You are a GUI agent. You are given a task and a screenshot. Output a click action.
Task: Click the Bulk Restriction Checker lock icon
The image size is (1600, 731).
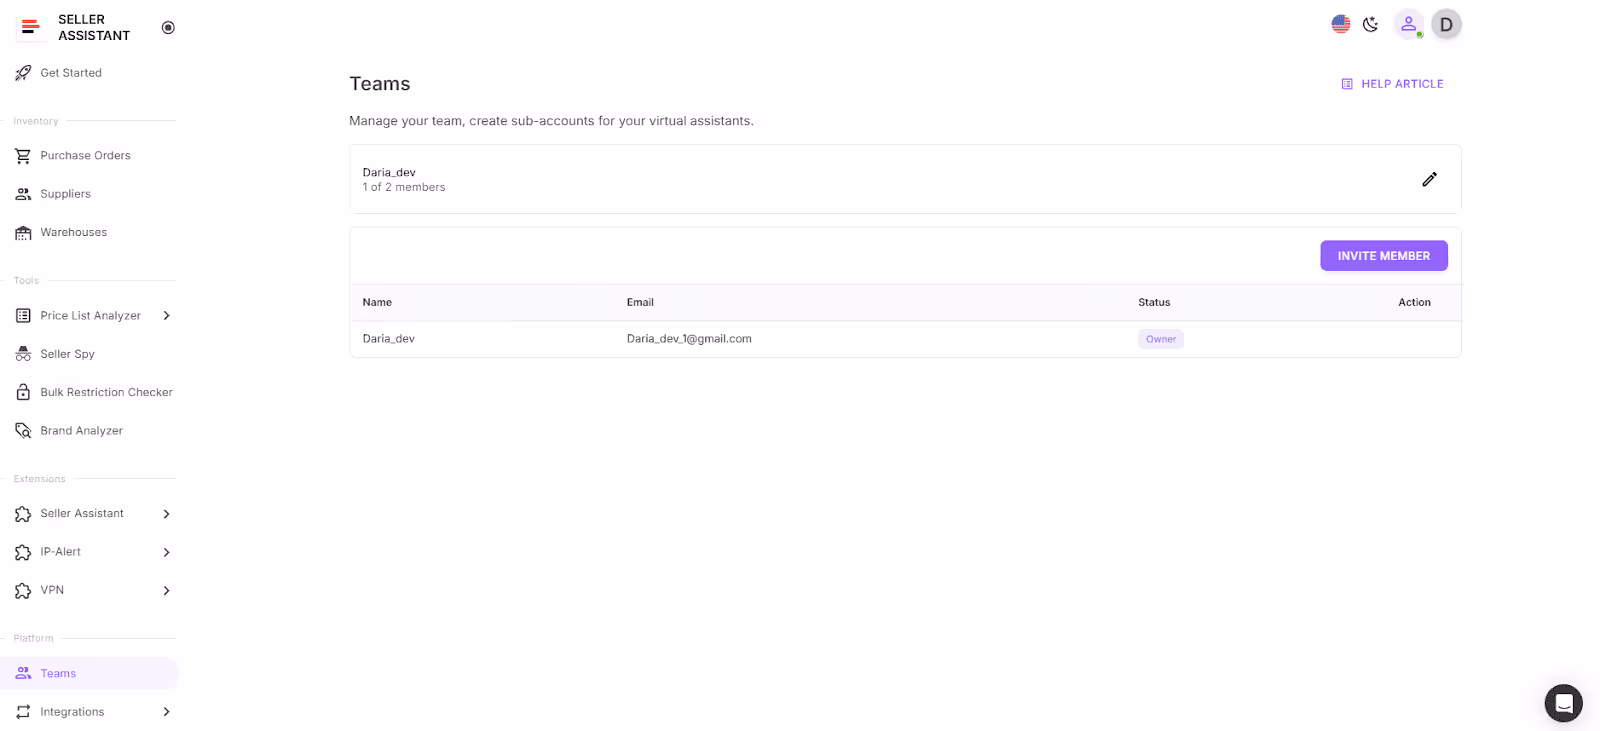23,393
